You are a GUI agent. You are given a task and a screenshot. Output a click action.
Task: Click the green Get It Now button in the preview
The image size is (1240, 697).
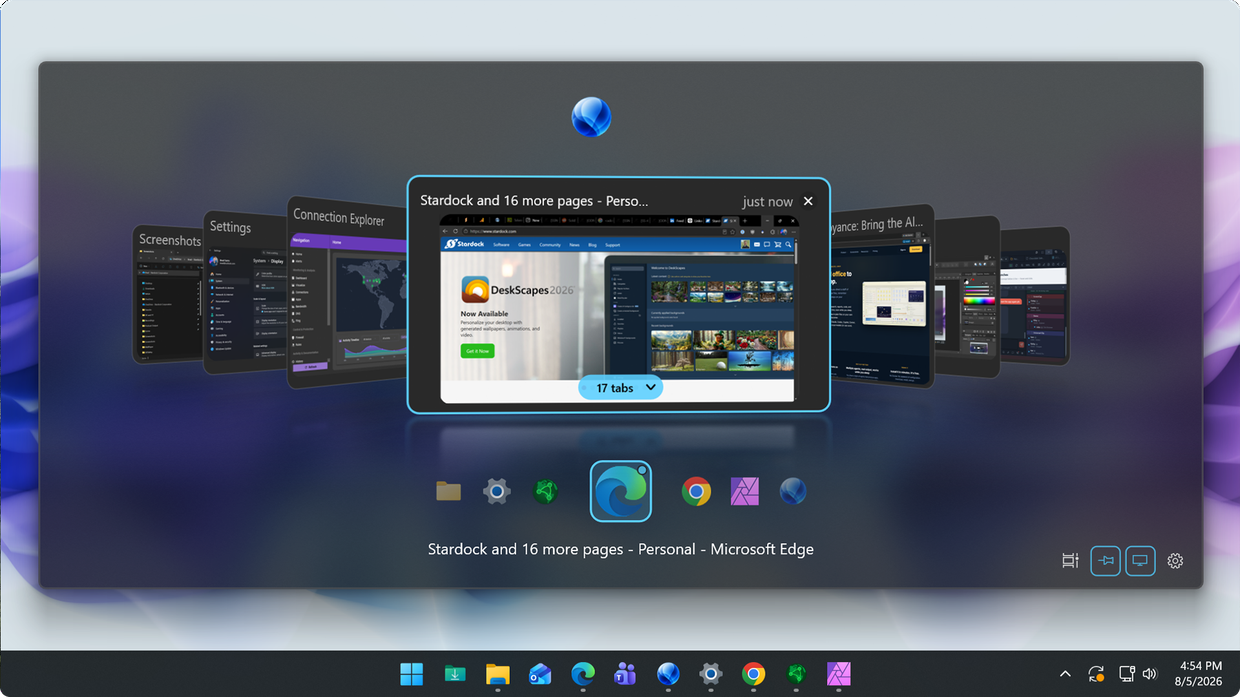tap(477, 351)
